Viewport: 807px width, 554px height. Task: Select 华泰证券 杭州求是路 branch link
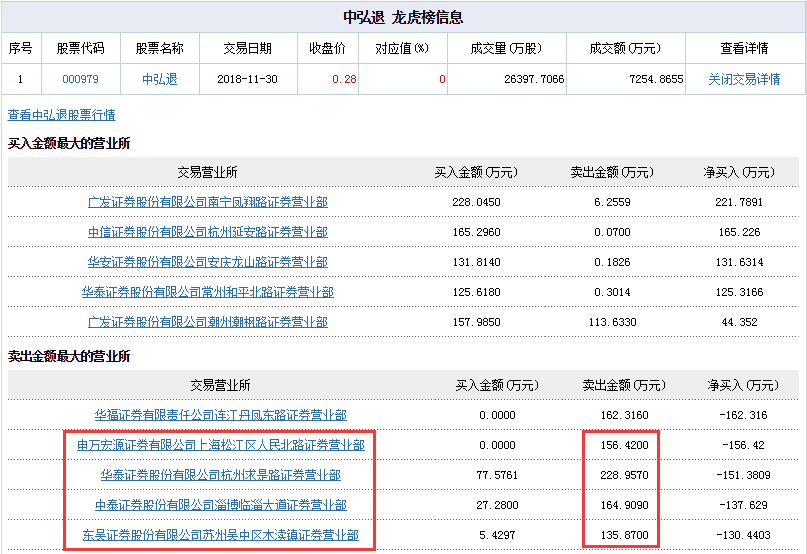[x=220, y=475]
